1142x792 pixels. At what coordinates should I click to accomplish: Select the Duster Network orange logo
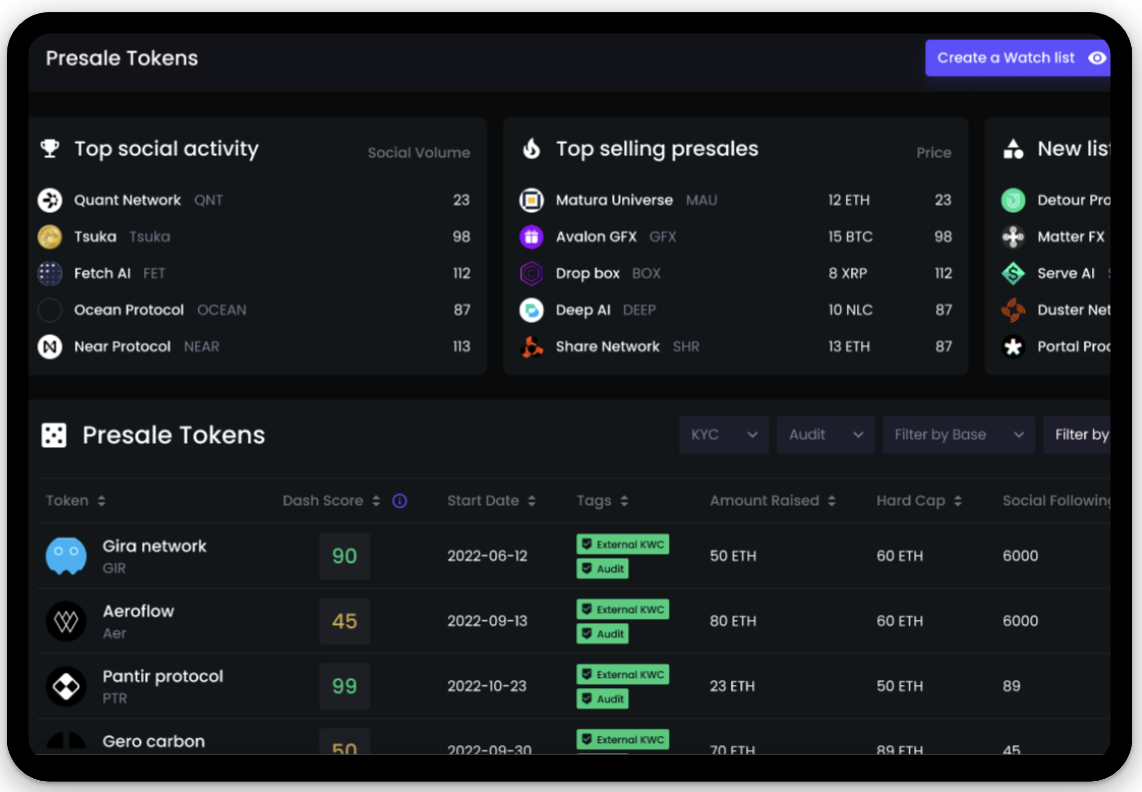1013,310
